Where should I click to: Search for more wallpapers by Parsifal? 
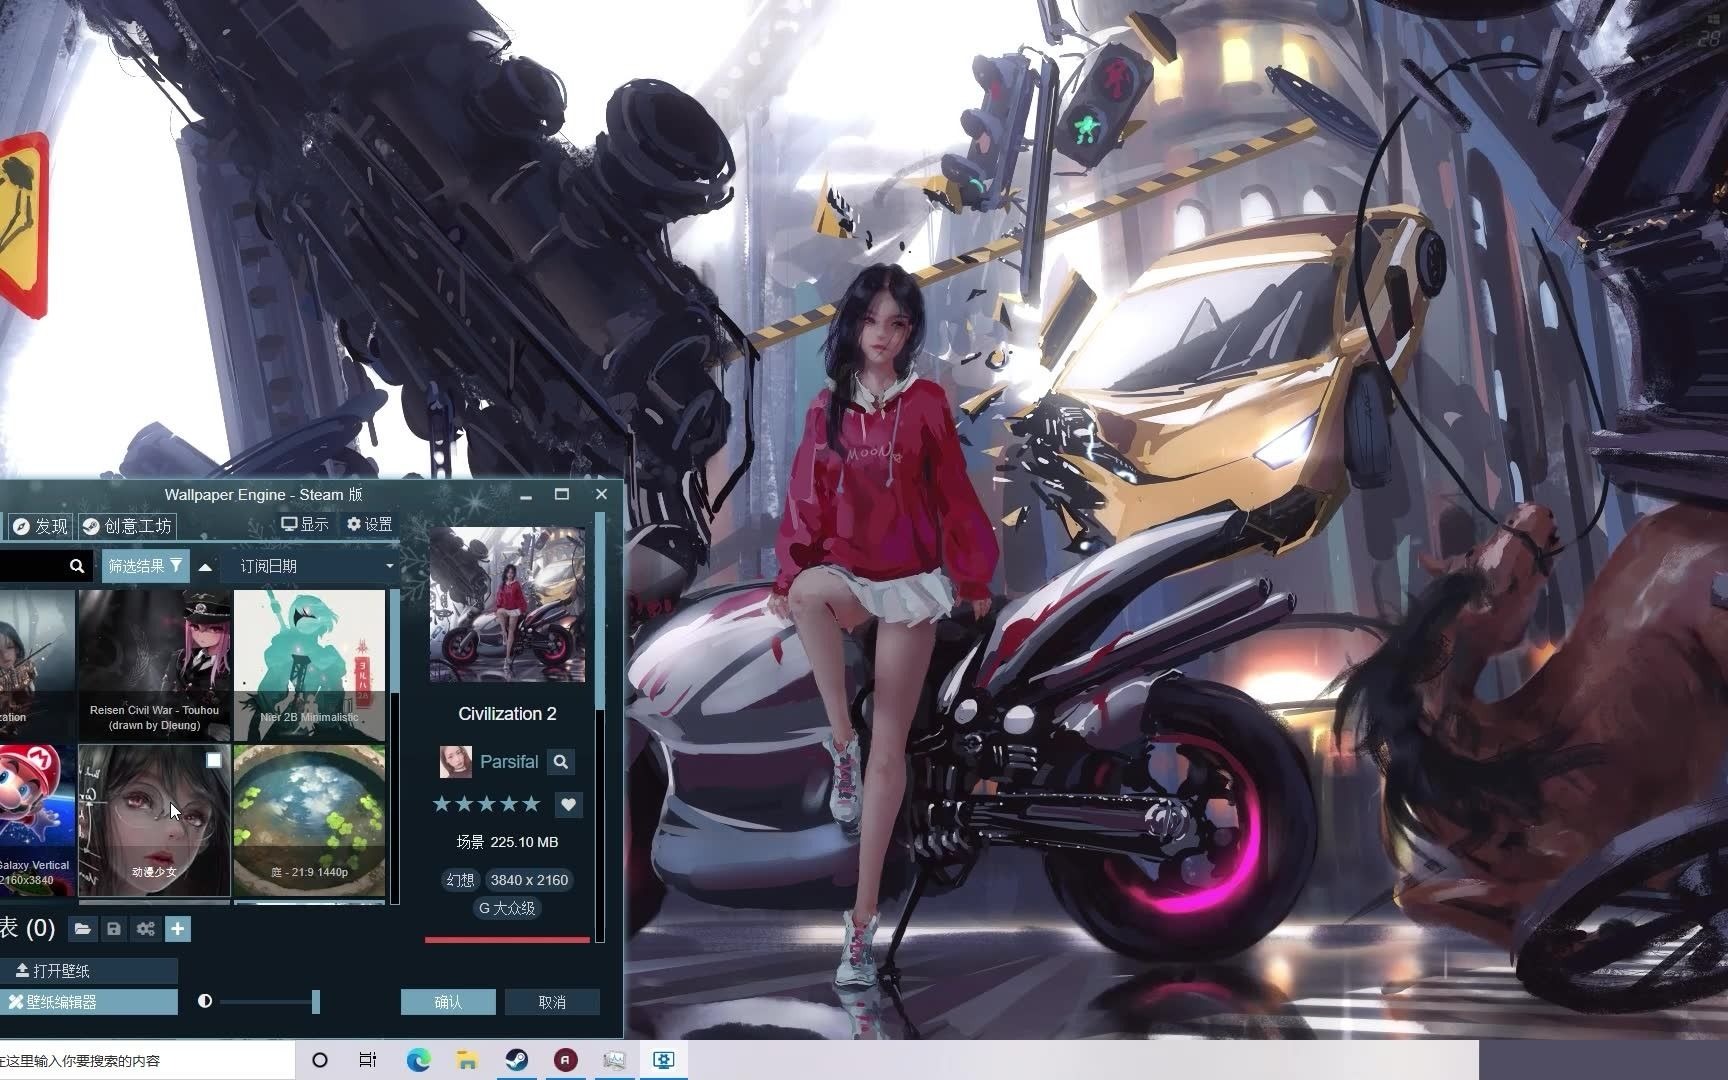click(561, 762)
